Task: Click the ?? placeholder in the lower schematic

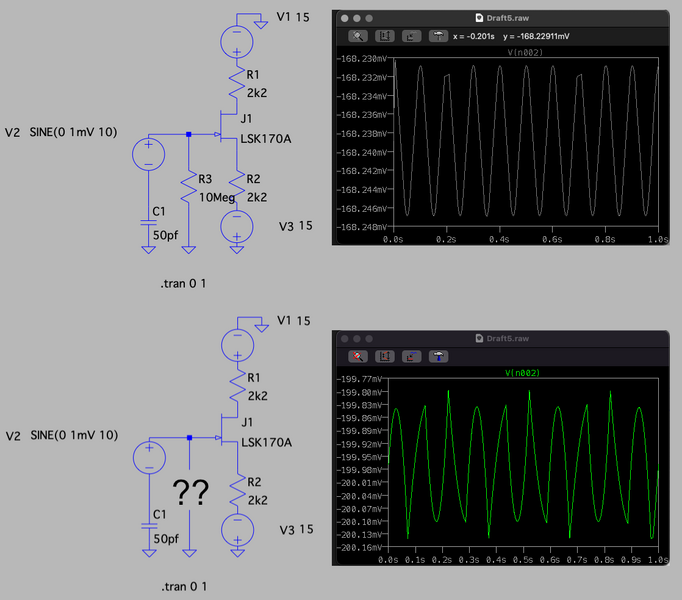Action: click(x=190, y=492)
